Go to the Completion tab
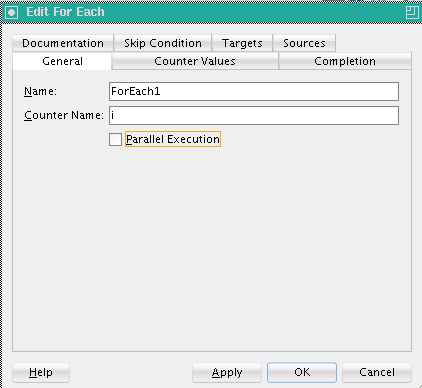Image resolution: width=422 pixels, height=388 pixels. [345, 61]
